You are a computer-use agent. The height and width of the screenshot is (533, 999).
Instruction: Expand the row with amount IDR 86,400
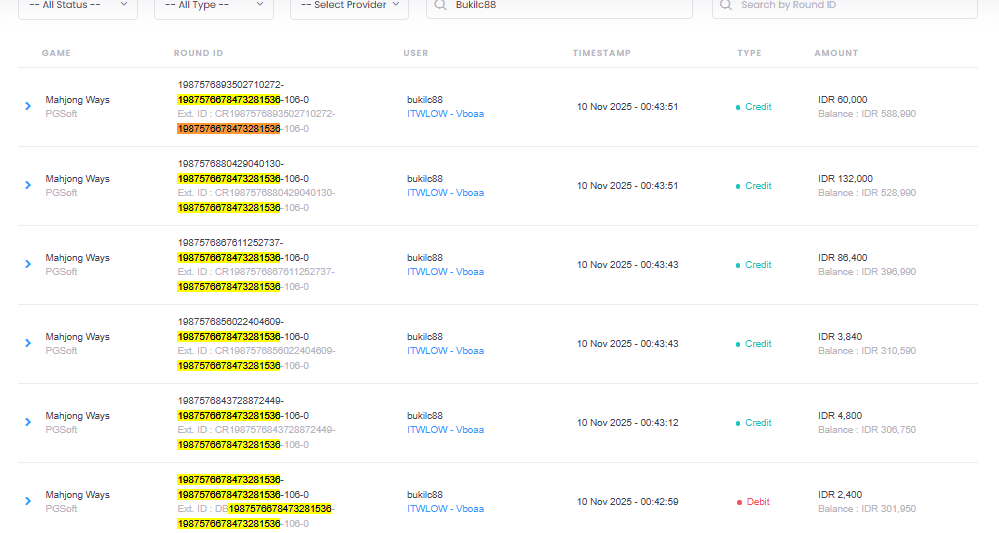(28, 264)
